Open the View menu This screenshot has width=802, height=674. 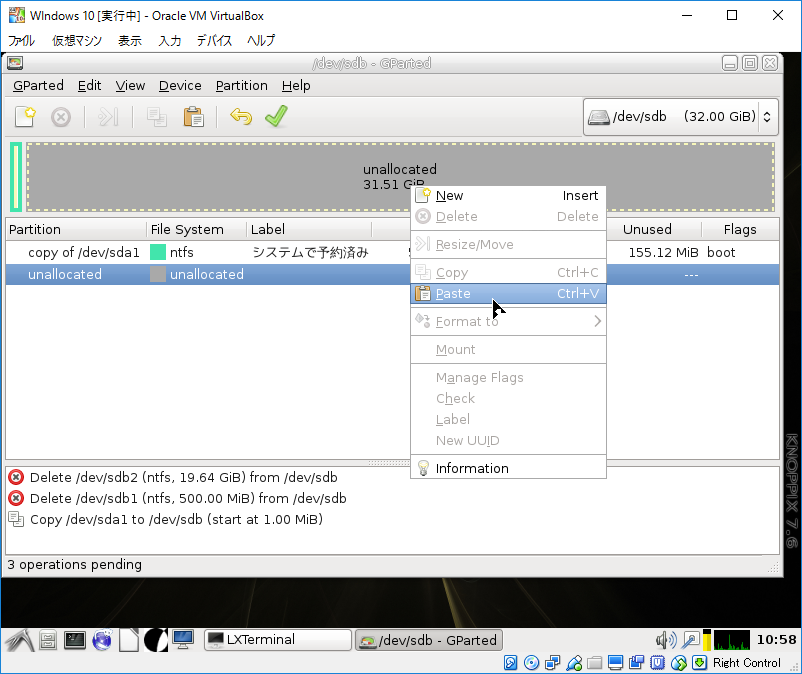click(130, 85)
